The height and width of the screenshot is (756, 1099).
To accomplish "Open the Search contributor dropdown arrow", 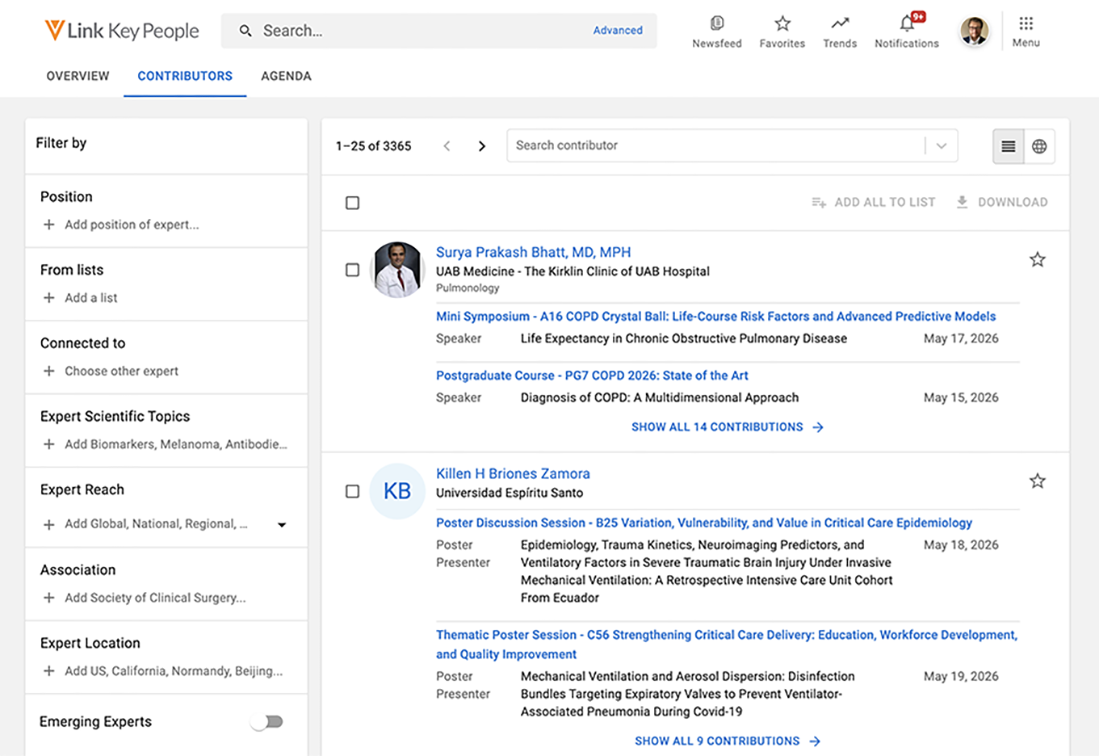I will [x=941, y=146].
